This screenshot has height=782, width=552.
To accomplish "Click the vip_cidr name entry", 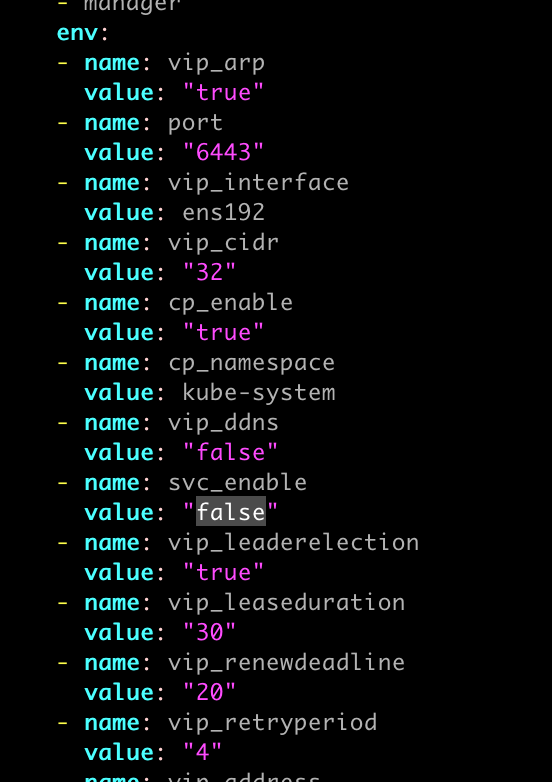I will pyautogui.click(x=223, y=243).
